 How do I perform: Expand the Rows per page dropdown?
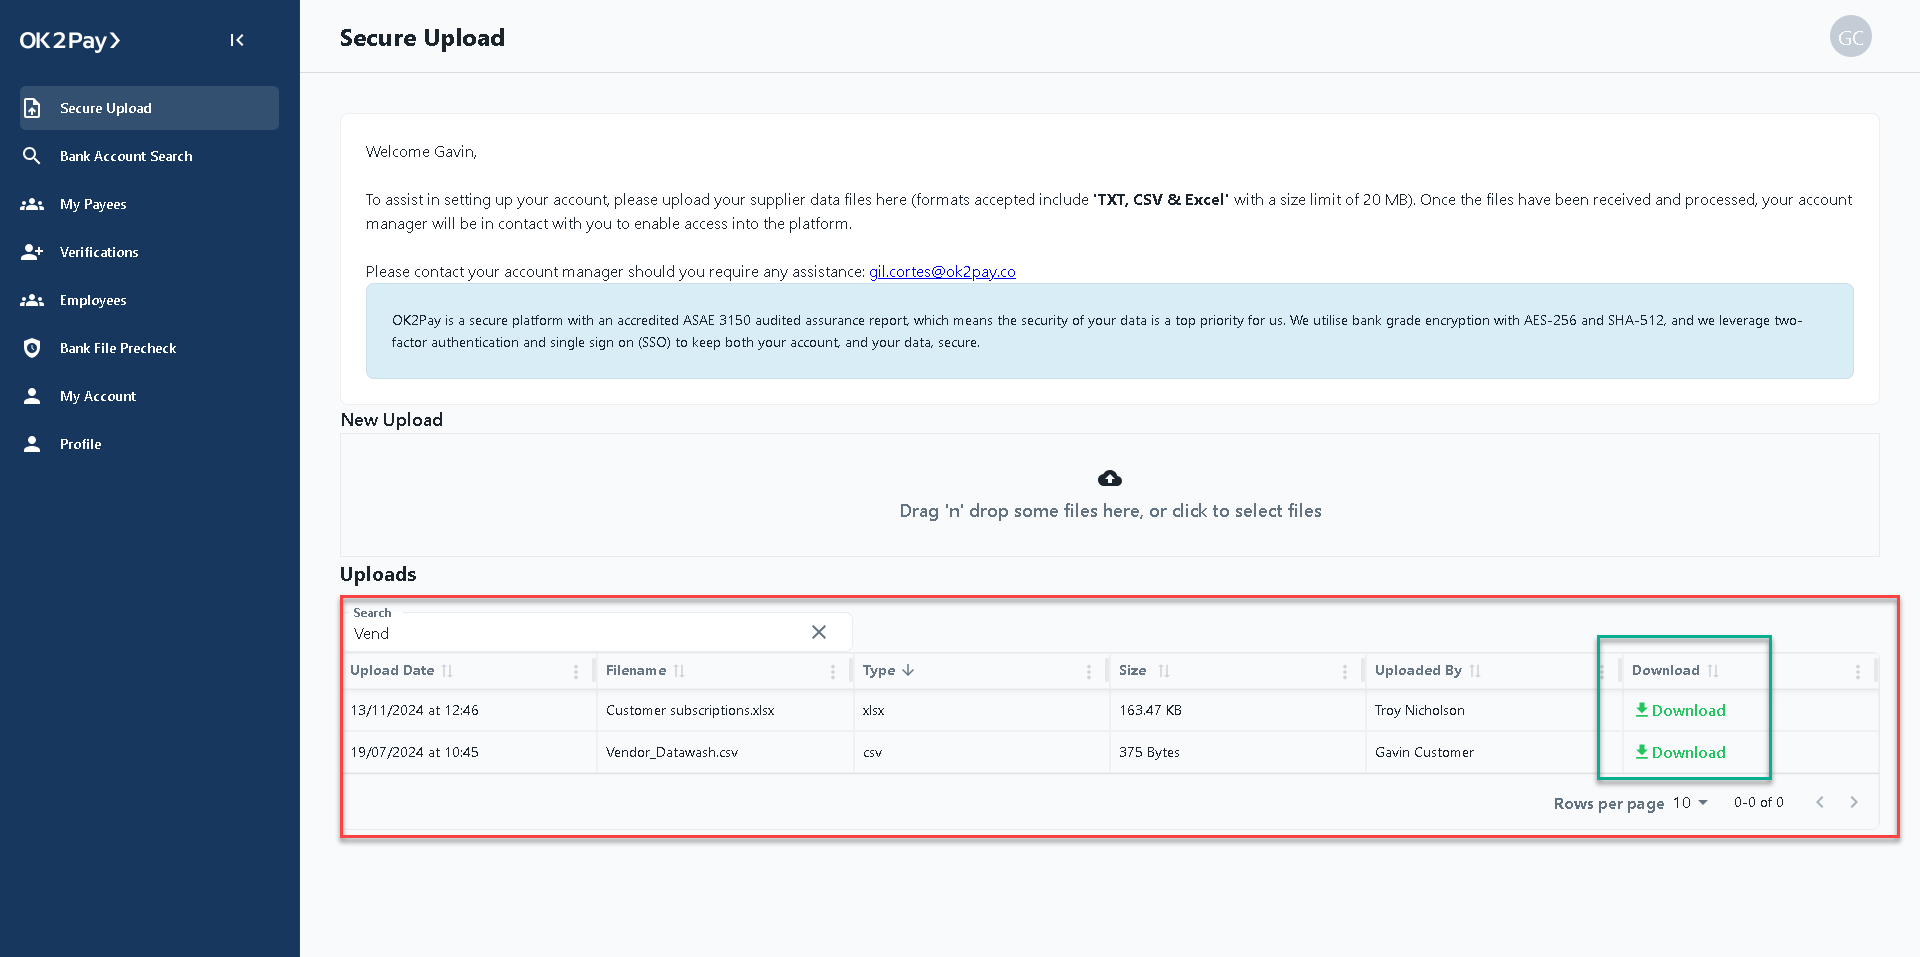[x=1691, y=802]
